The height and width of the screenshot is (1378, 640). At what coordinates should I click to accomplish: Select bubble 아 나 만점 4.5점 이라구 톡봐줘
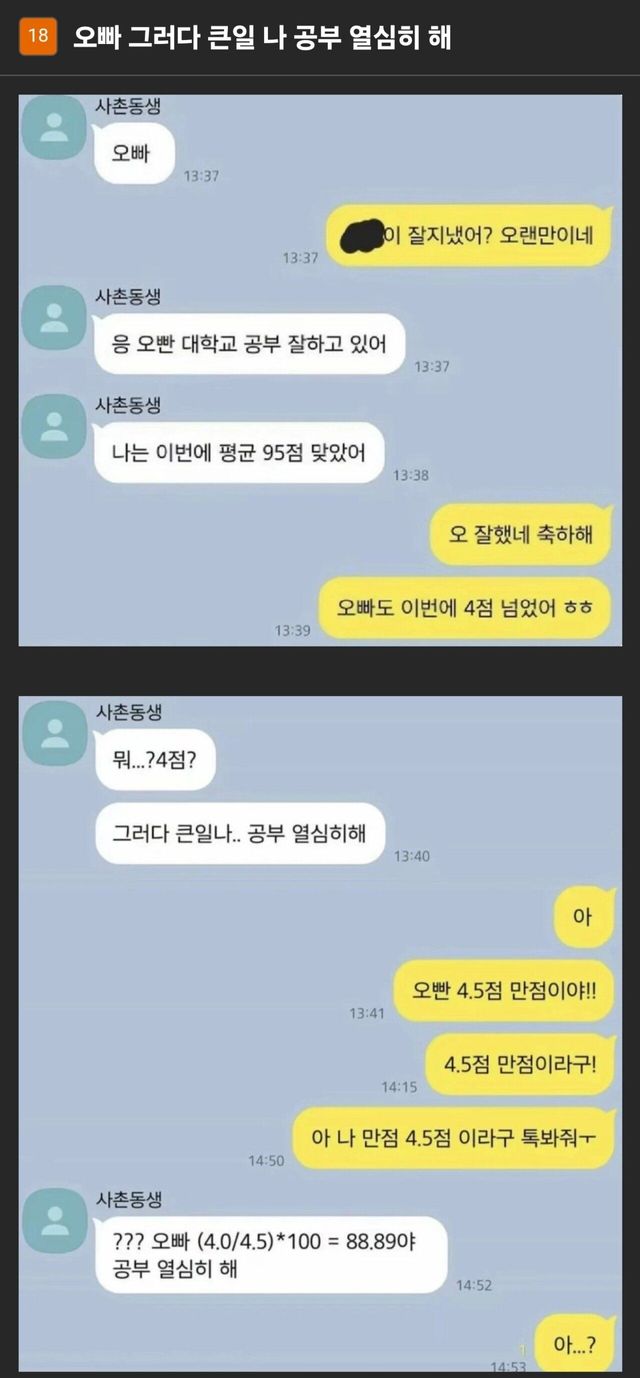click(453, 1138)
